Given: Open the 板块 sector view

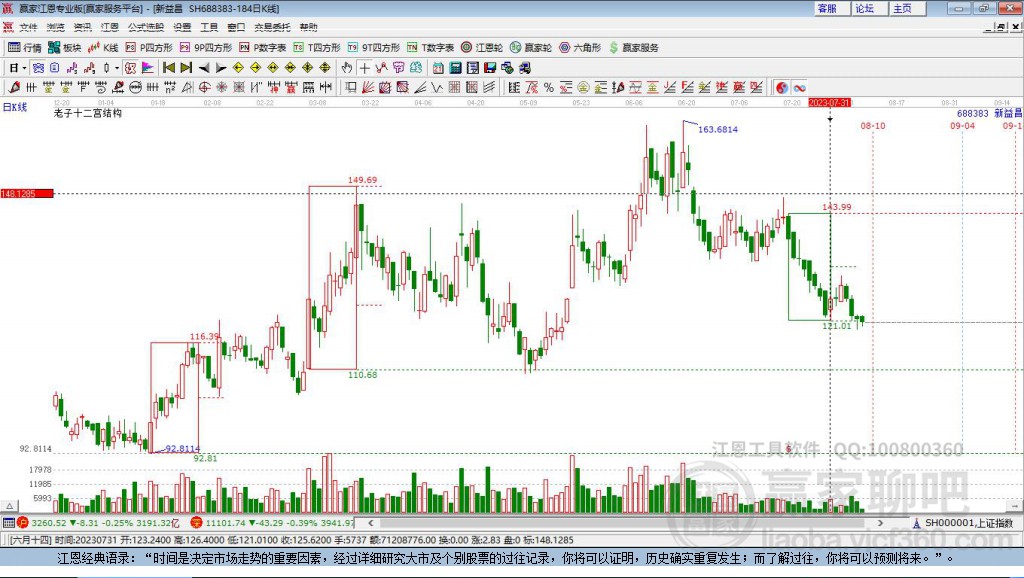Looking at the screenshot, I should click(64, 48).
